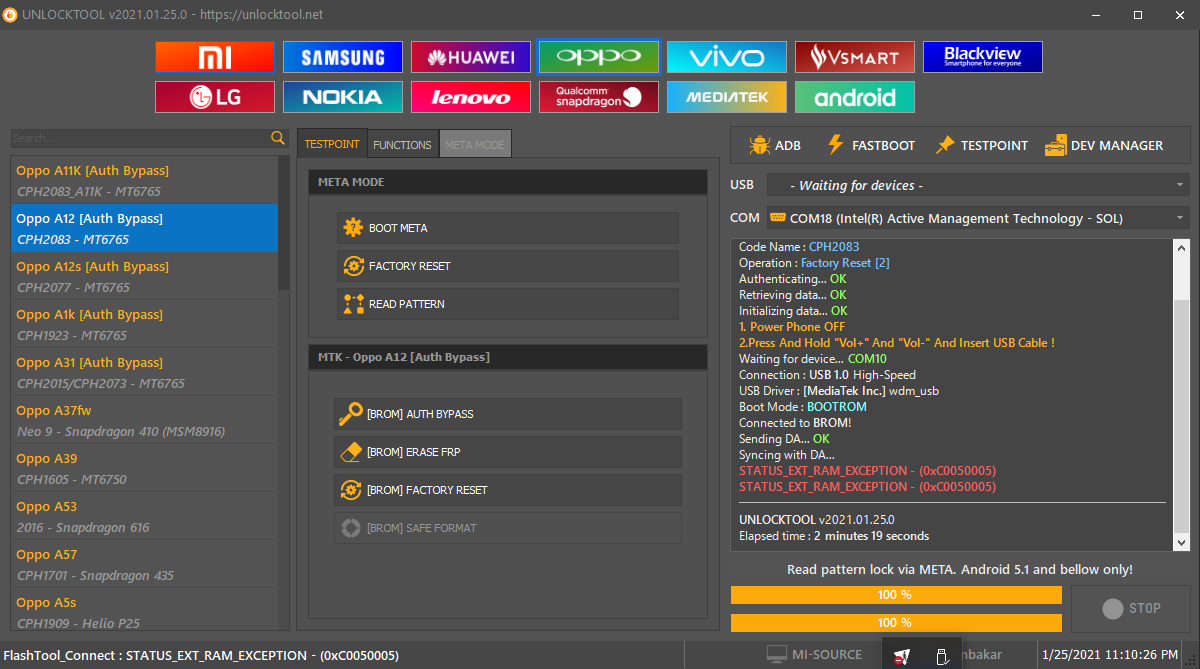Click the date and time in status bar
Screen dimensions: 1200x669
(x=1110, y=655)
